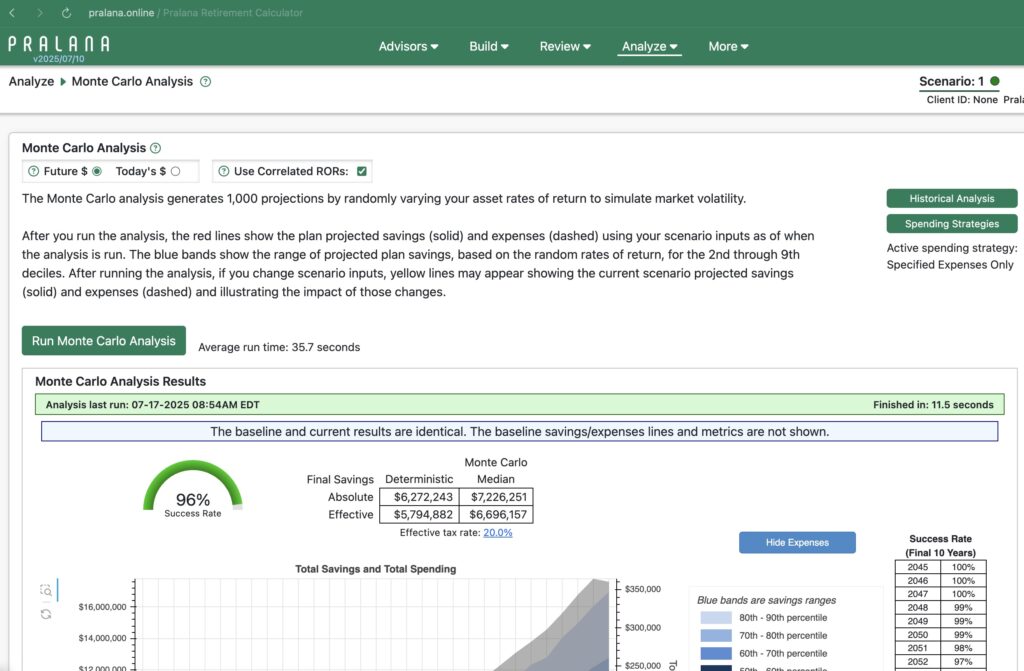Click the pralana.online address bar text
1024x671 pixels.
pyautogui.click(x=121, y=12)
